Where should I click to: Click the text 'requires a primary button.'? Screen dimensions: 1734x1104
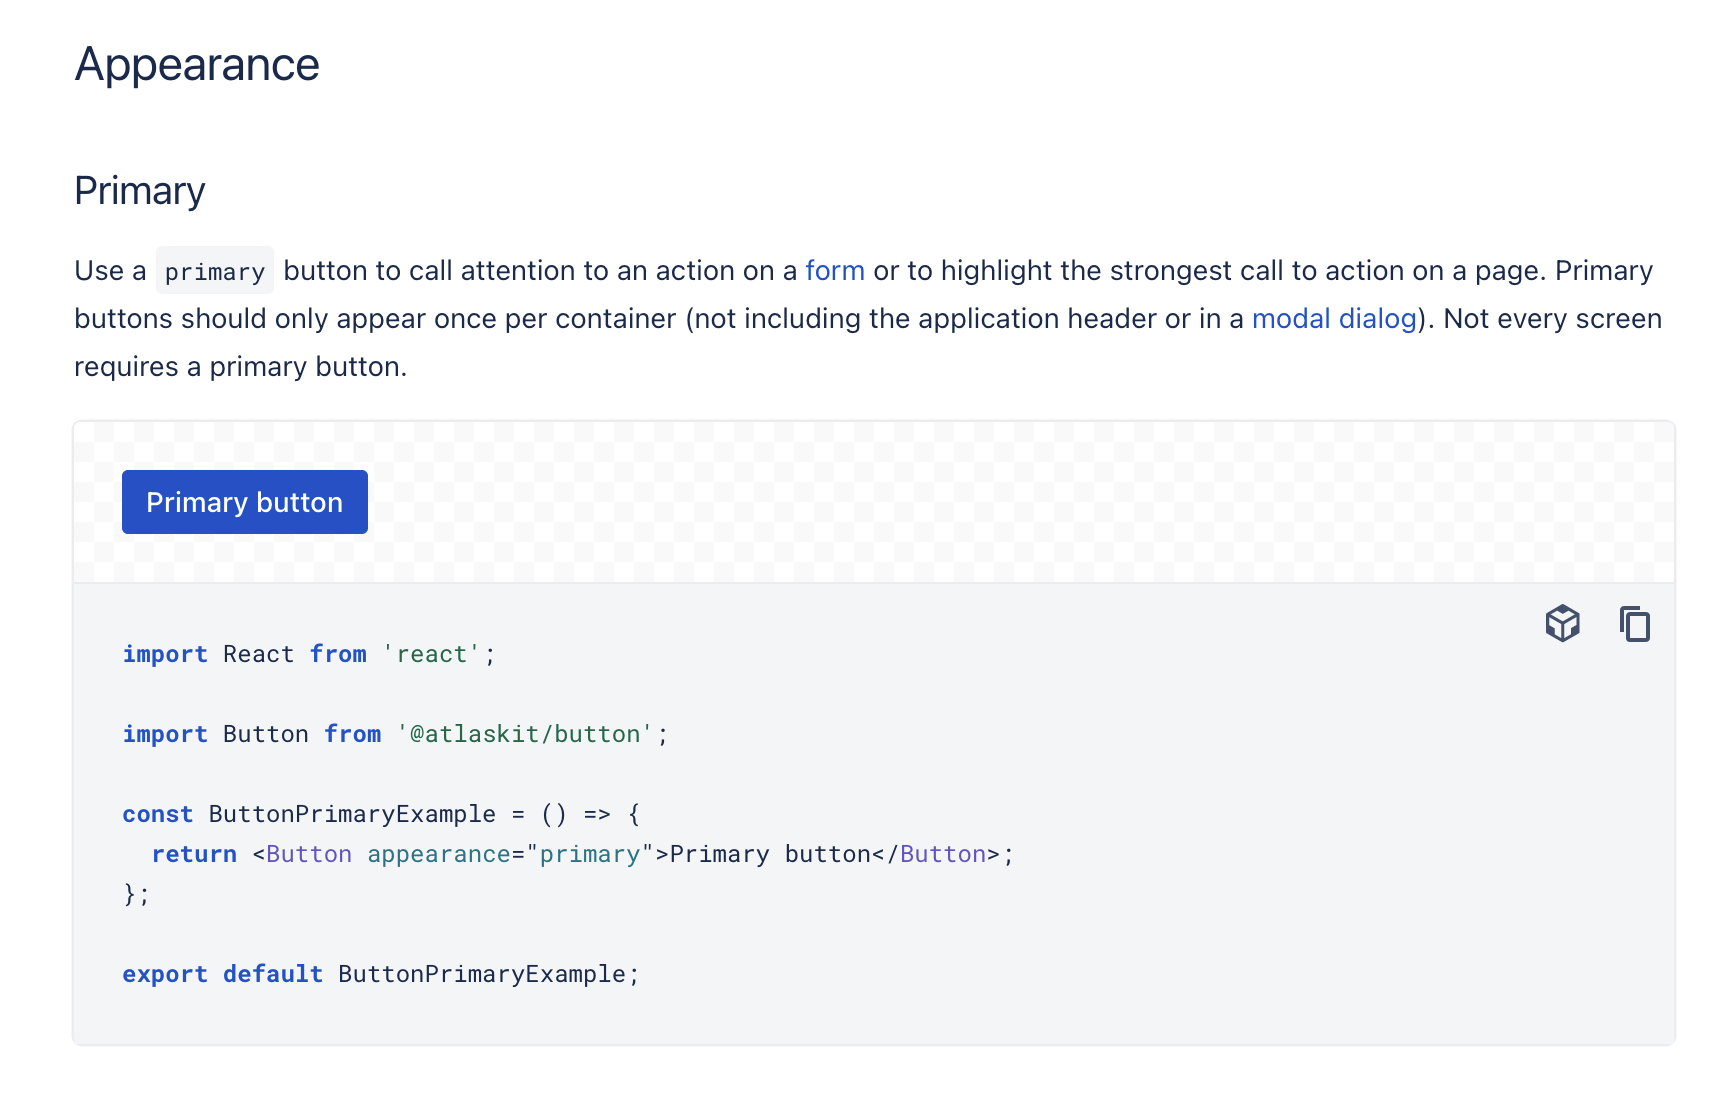click(241, 367)
